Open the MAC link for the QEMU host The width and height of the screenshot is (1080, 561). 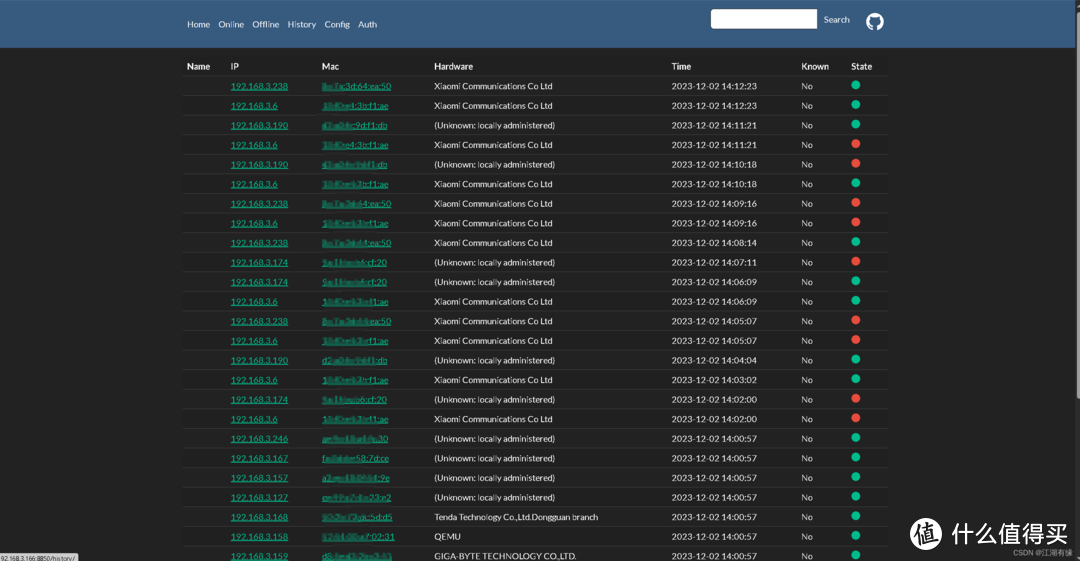358,536
